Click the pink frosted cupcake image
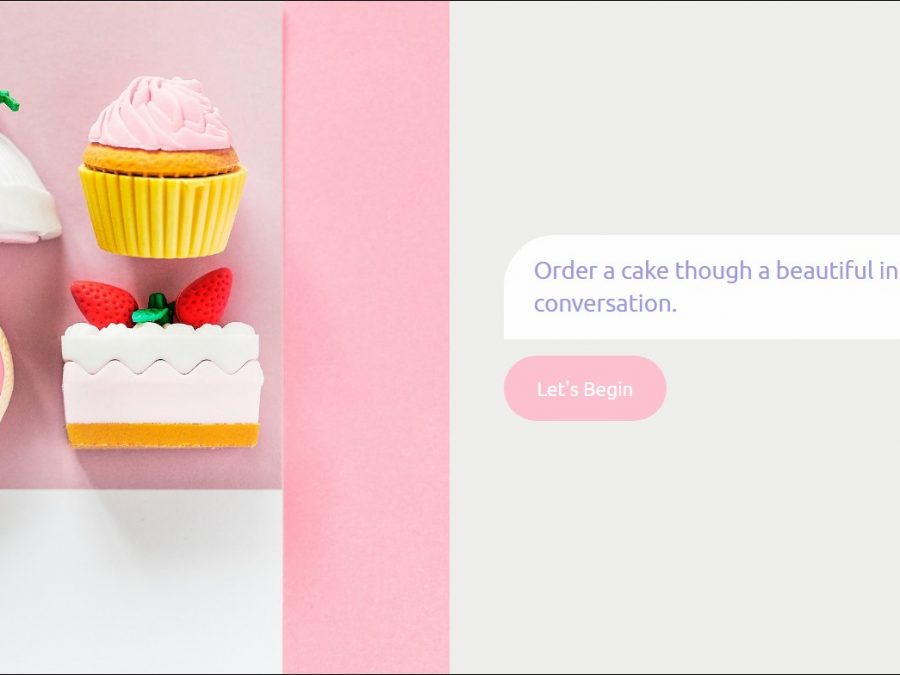Screen dimensions: 900x675 click(162, 166)
